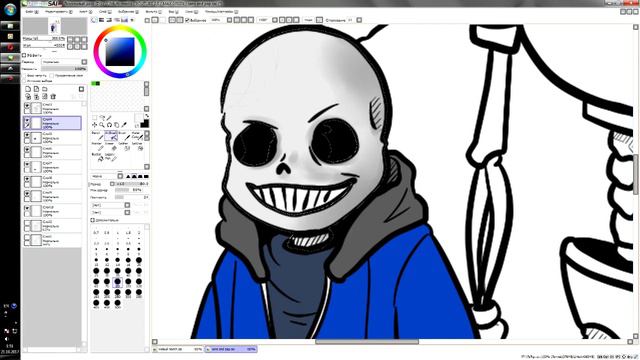Viewport: 640px width, 360px height.
Task: Open second brush texture dropdown
Action: [127, 212]
